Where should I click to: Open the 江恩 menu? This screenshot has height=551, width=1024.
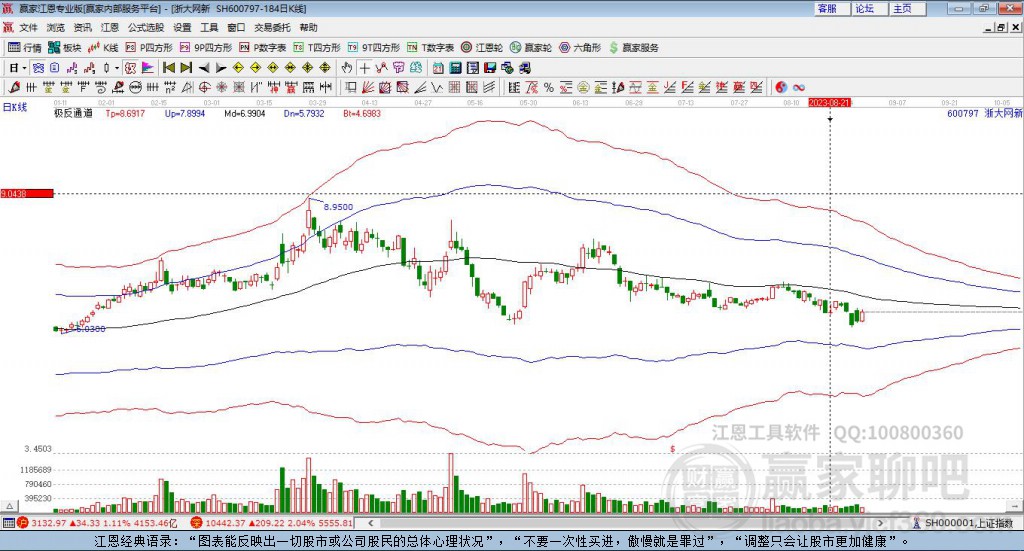pyautogui.click(x=109, y=27)
